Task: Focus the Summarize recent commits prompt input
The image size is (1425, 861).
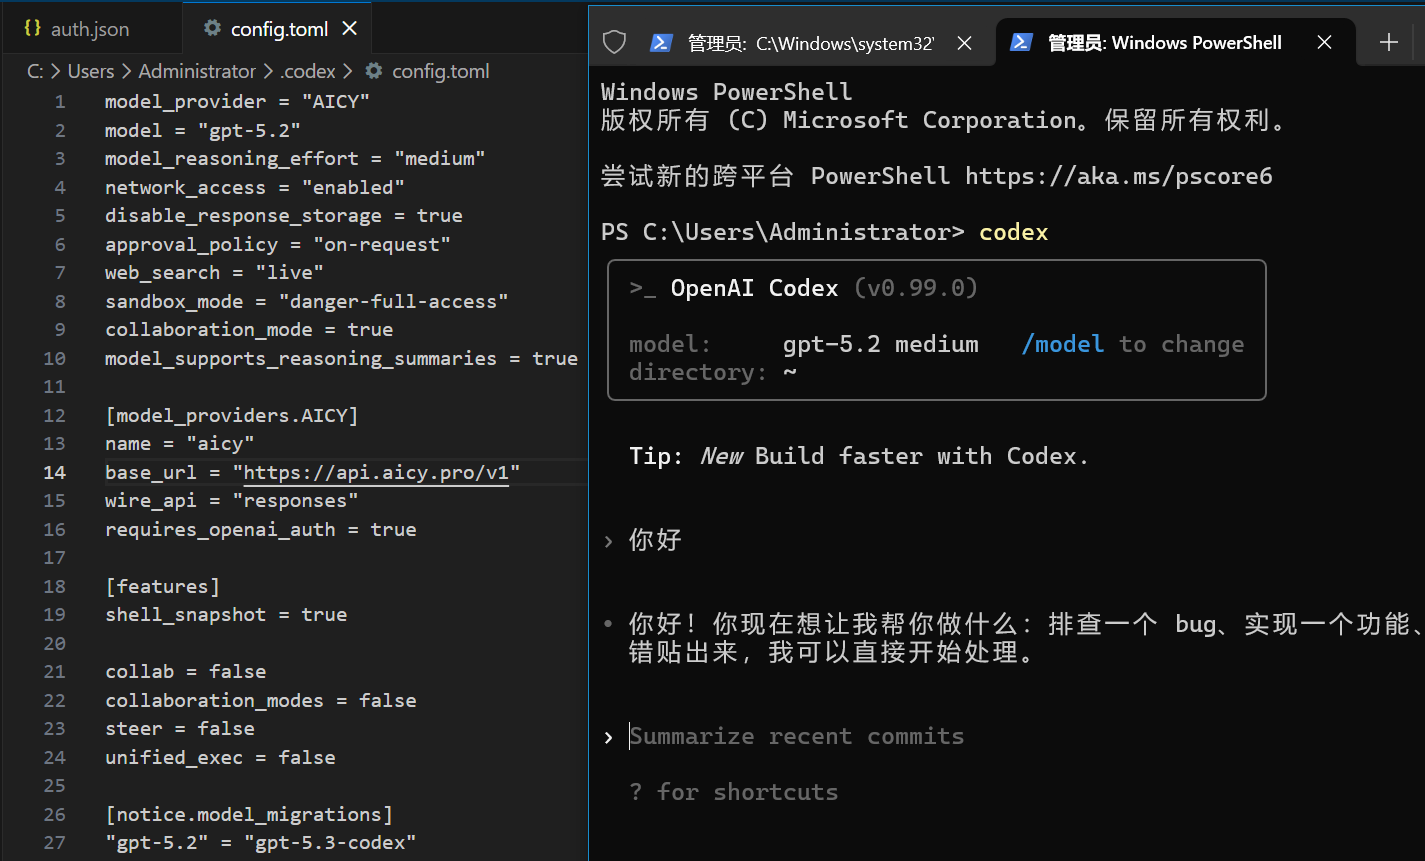Action: [796, 736]
